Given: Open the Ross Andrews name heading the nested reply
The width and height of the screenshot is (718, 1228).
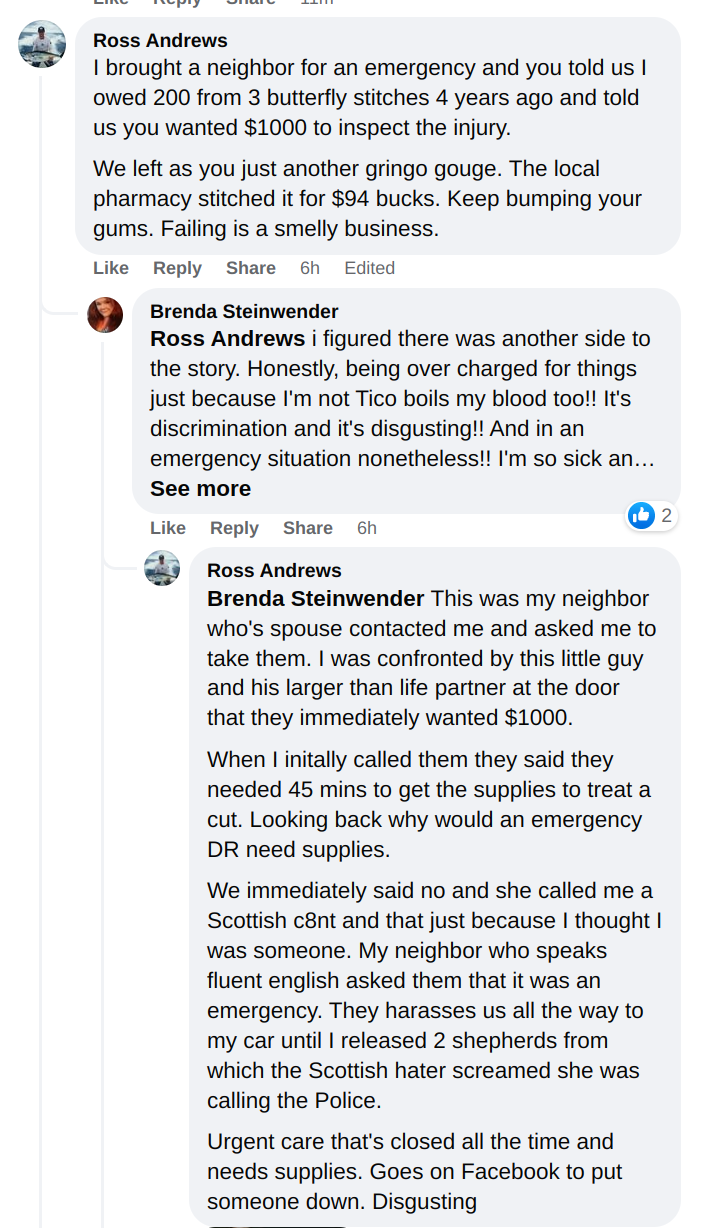Looking at the screenshot, I should (274, 570).
